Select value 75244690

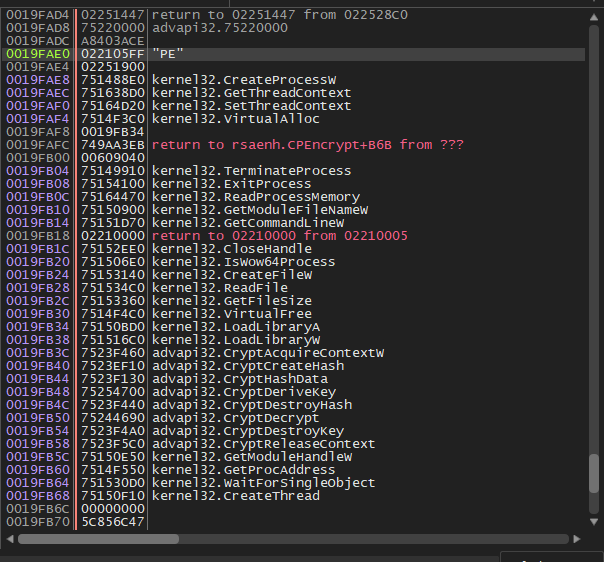[x=112, y=418]
